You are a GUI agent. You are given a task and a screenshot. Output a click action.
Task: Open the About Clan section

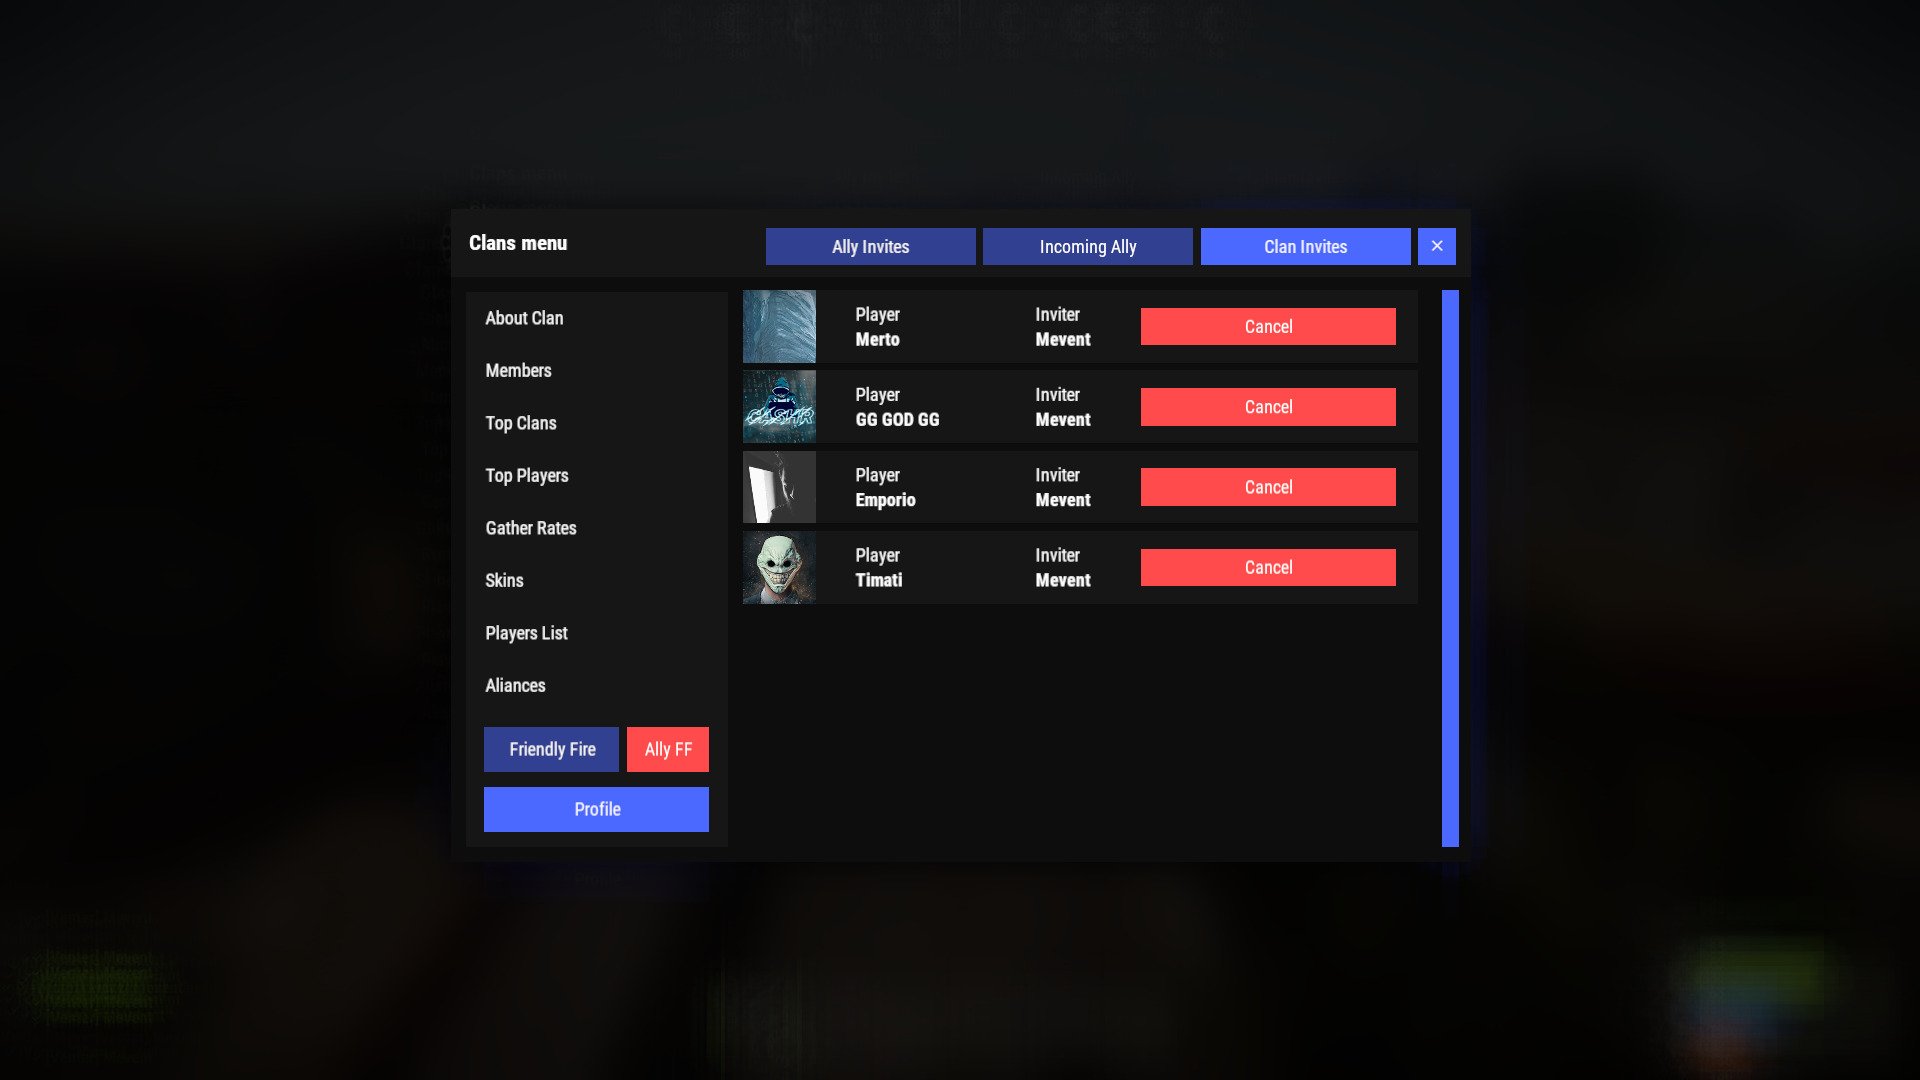524,318
